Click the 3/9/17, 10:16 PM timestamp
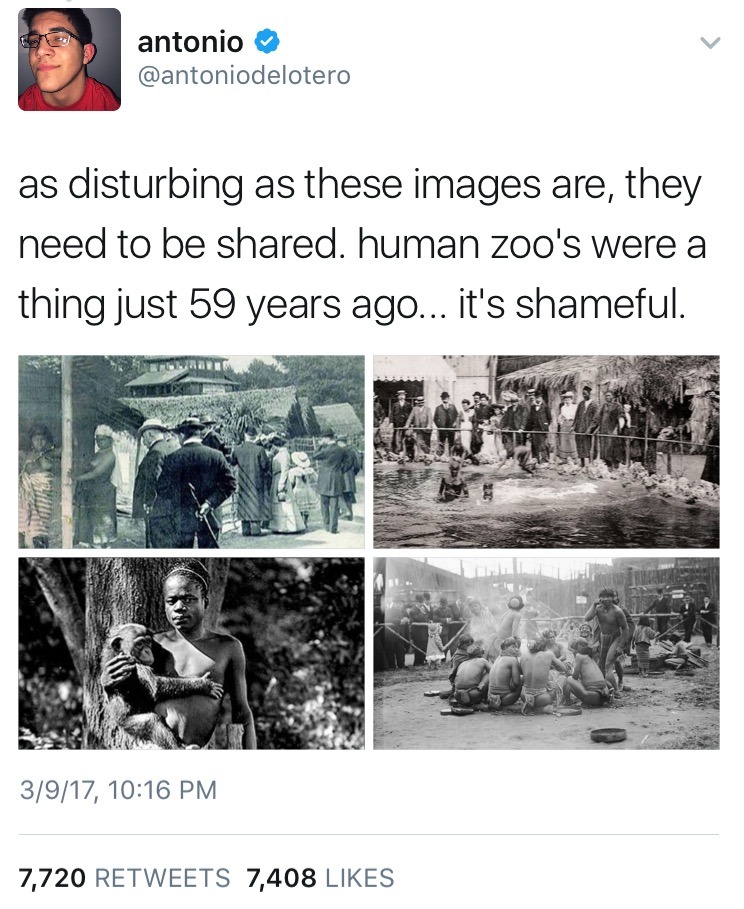The width and height of the screenshot is (744, 909). [x=118, y=790]
